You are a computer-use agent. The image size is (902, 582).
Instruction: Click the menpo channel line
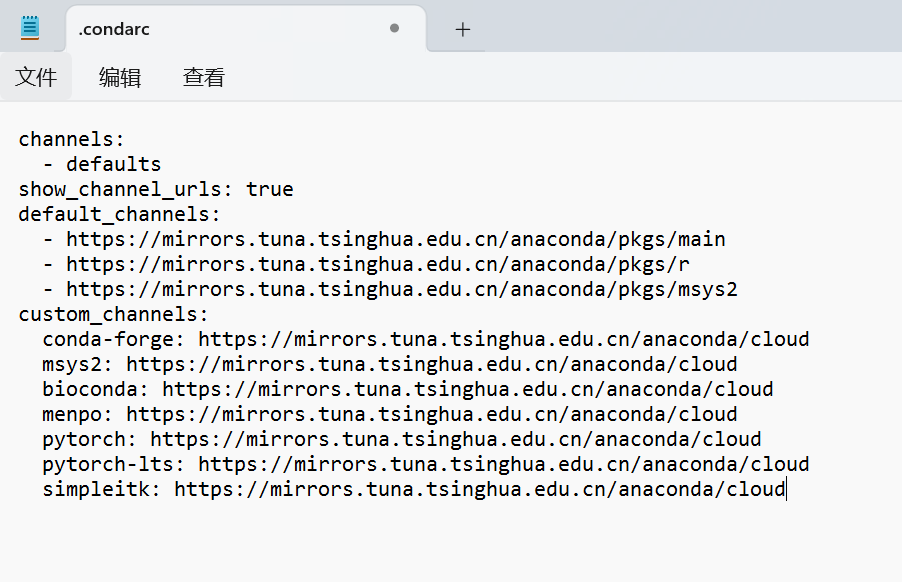tap(389, 414)
